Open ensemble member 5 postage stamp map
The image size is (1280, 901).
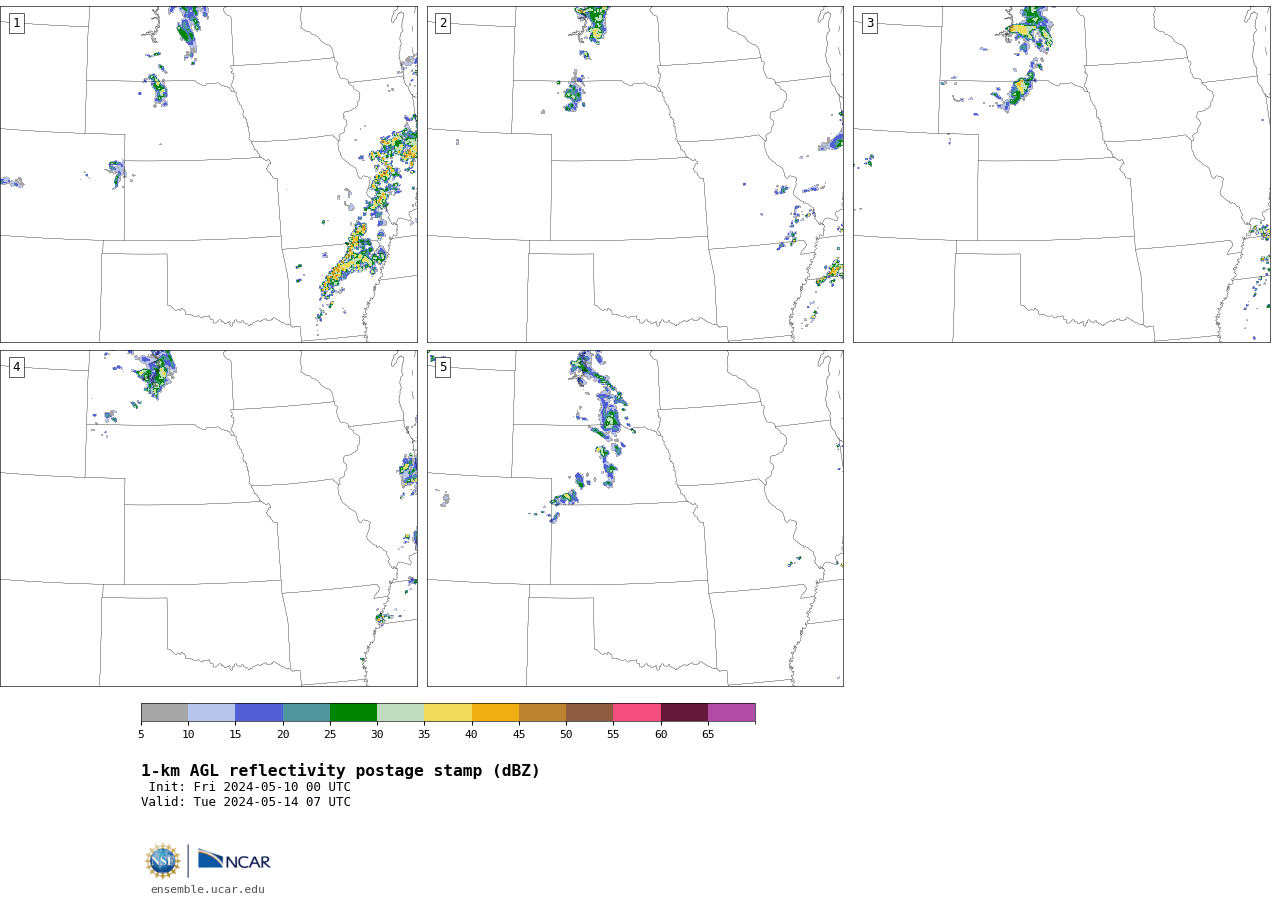635,518
